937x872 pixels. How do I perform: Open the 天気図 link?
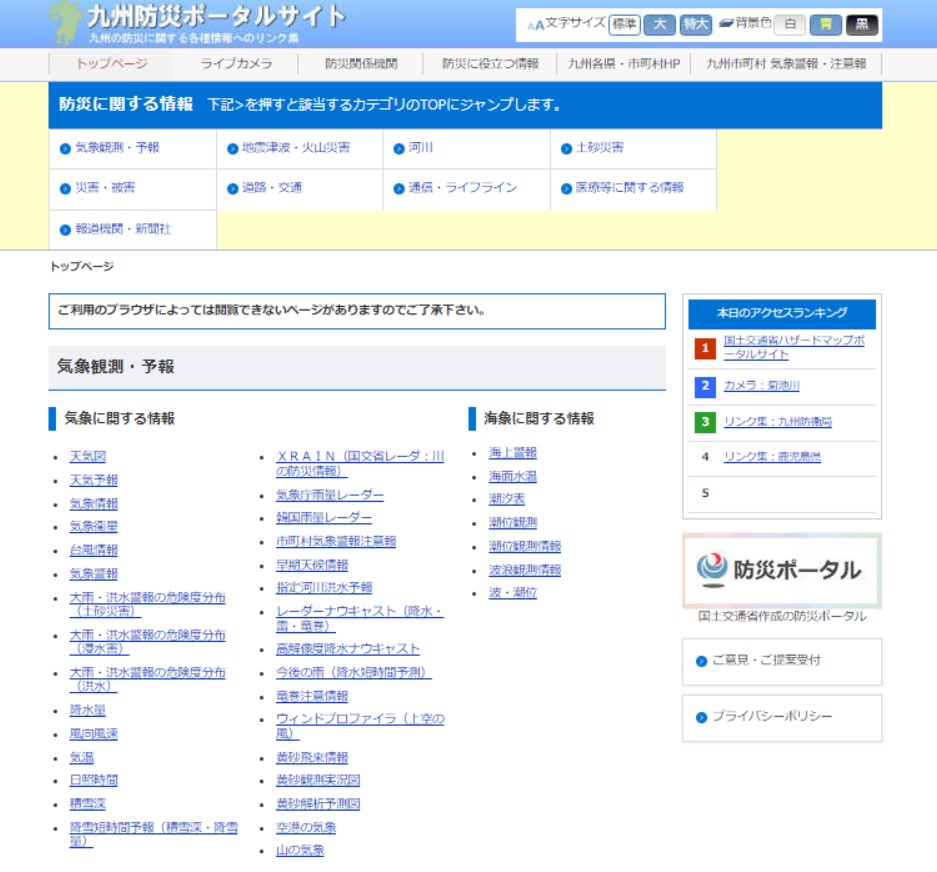pos(87,457)
